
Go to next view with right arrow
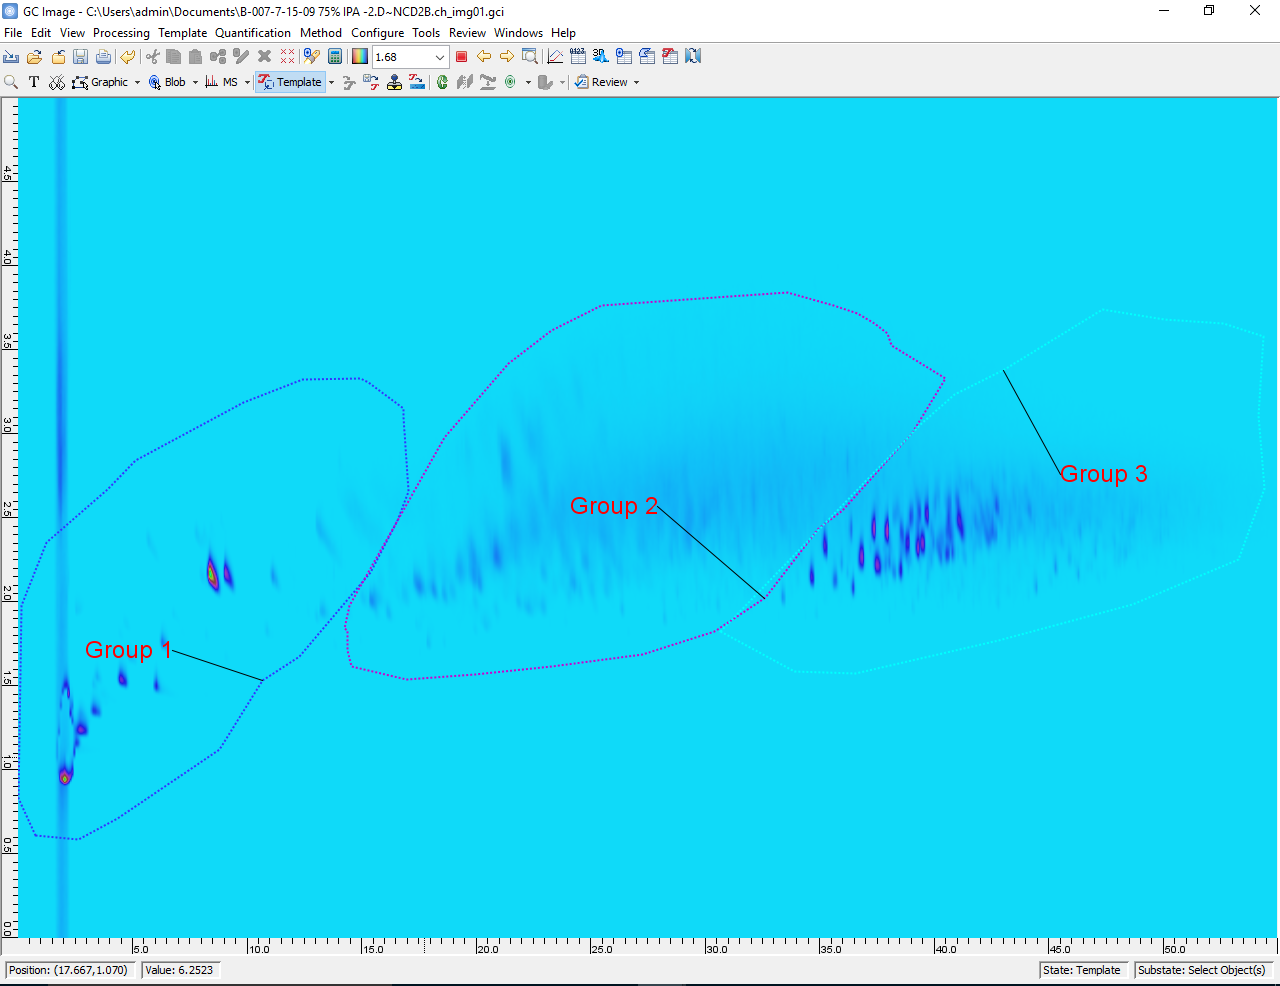tap(507, 57)
